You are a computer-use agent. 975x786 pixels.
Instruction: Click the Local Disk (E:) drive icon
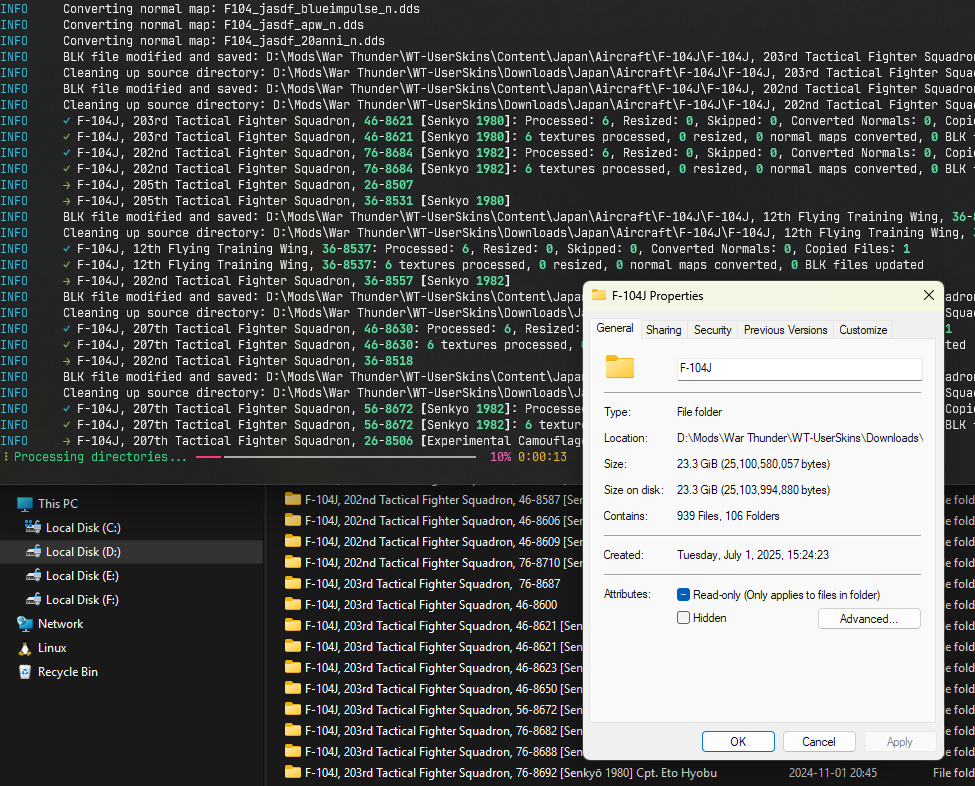tap(33, 575)
